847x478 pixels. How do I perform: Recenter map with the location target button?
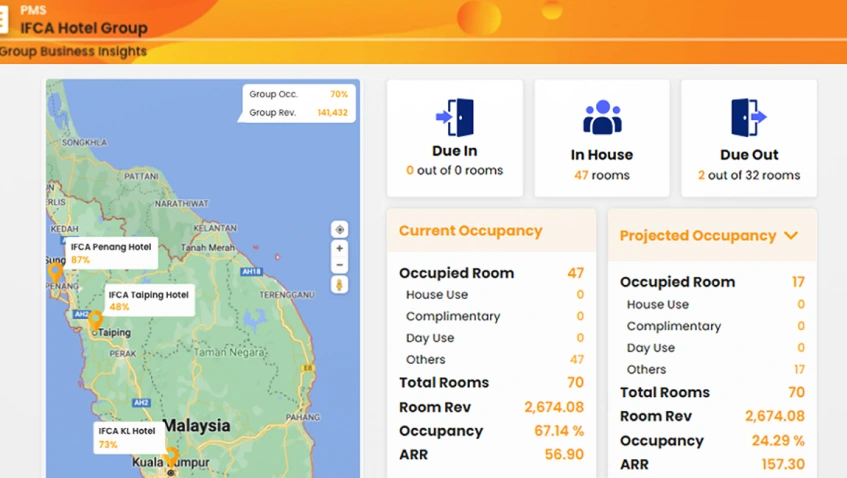coord(339,230)
